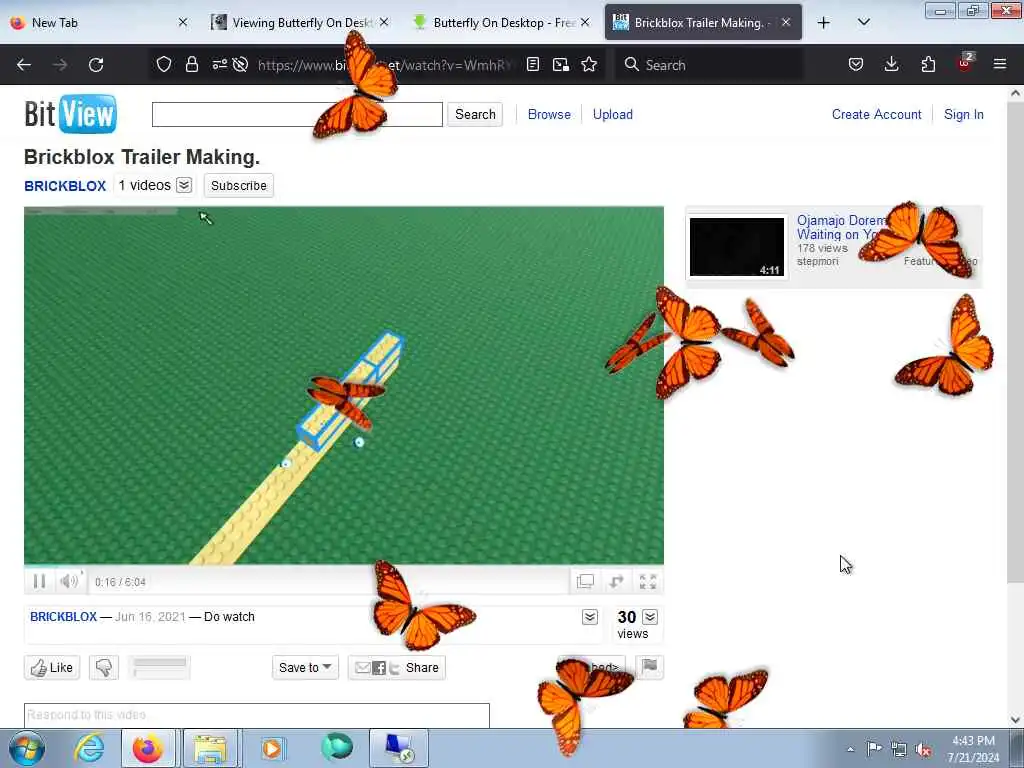Open the Save to dropdown

point(305,667)
